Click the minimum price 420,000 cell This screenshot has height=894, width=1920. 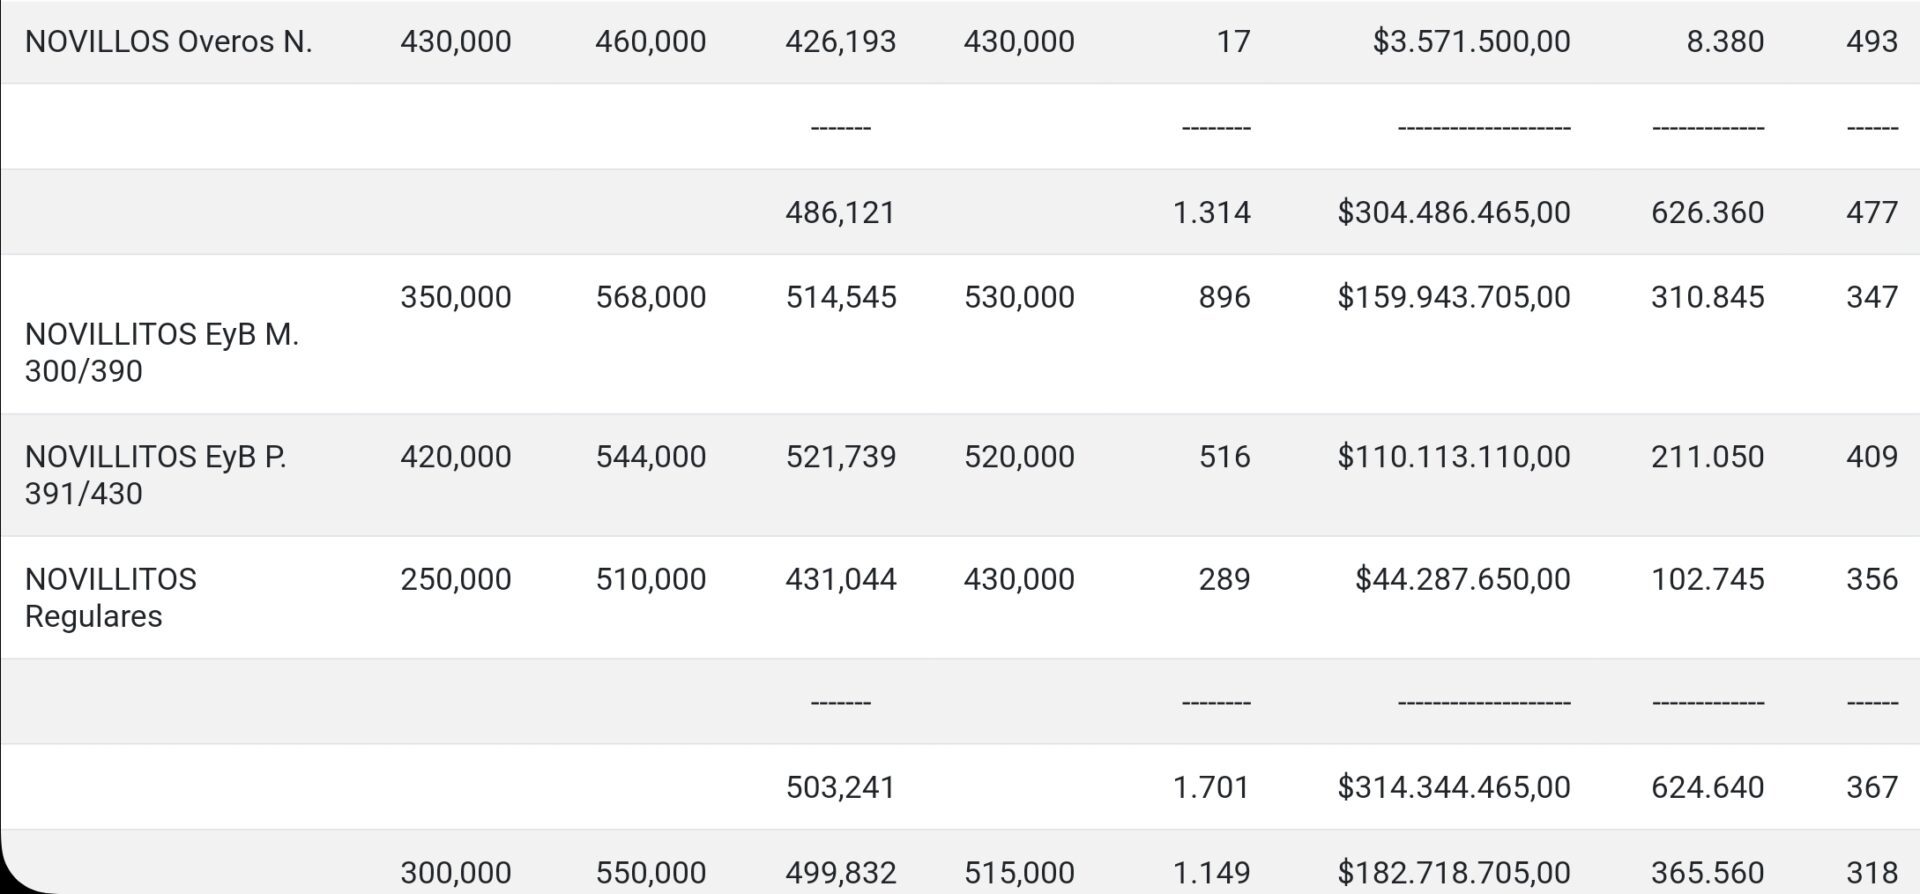pos(455,456)
